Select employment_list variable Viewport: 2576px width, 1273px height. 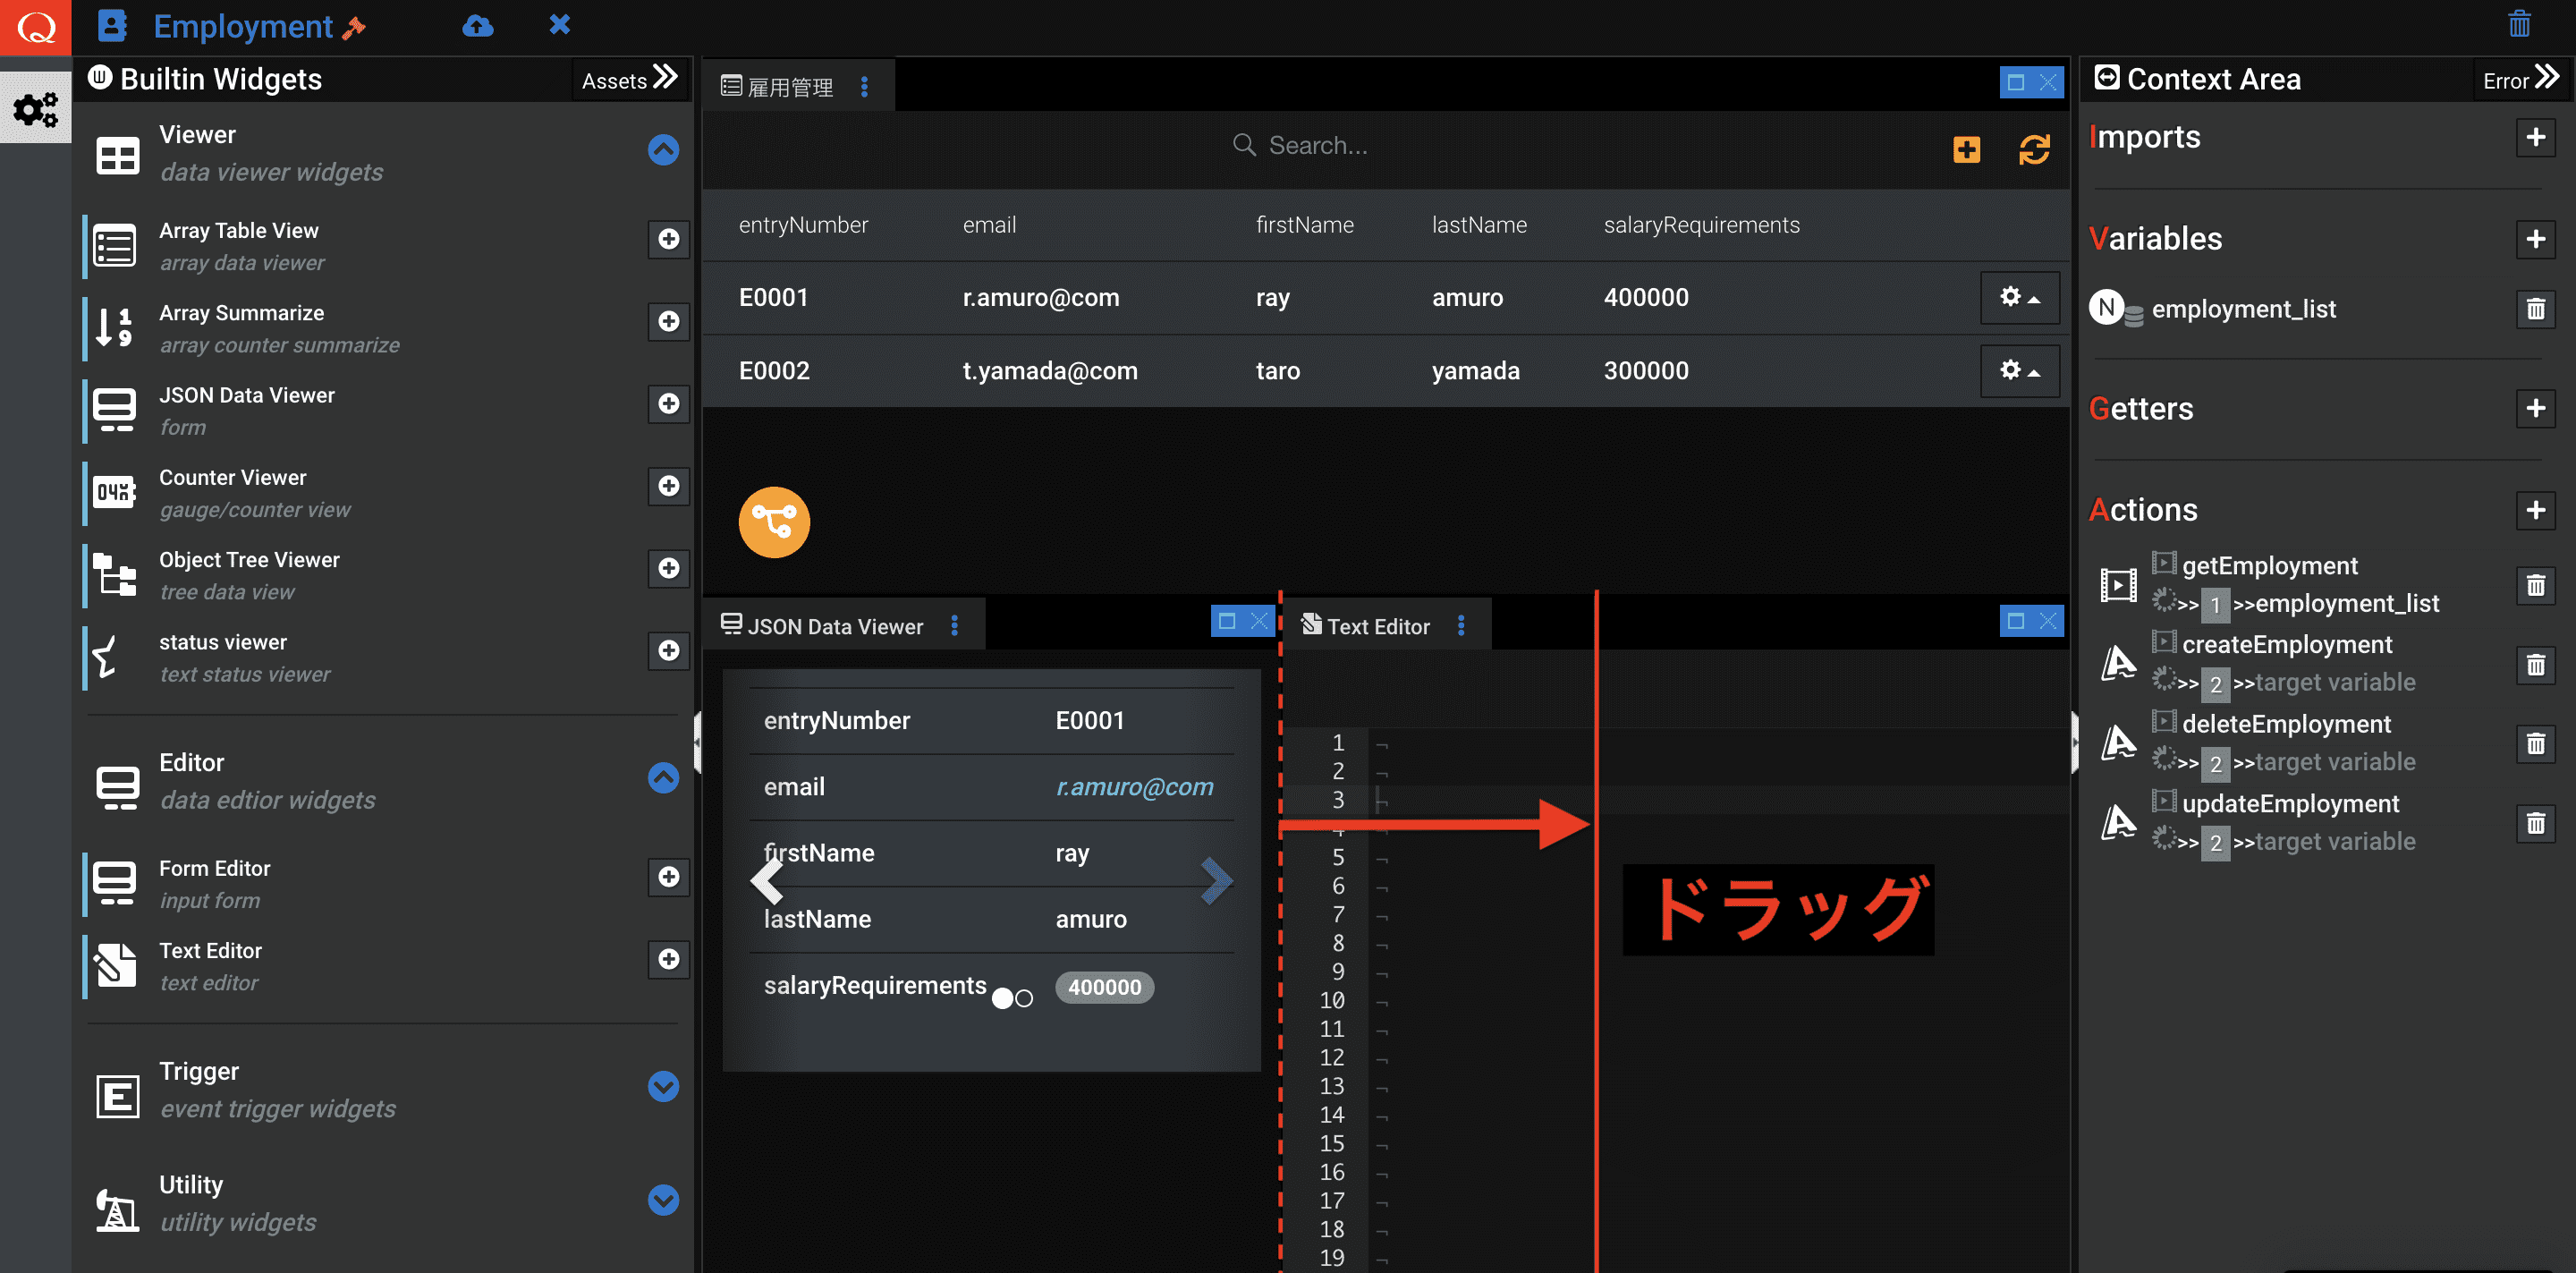click(x=2243, y=309)
